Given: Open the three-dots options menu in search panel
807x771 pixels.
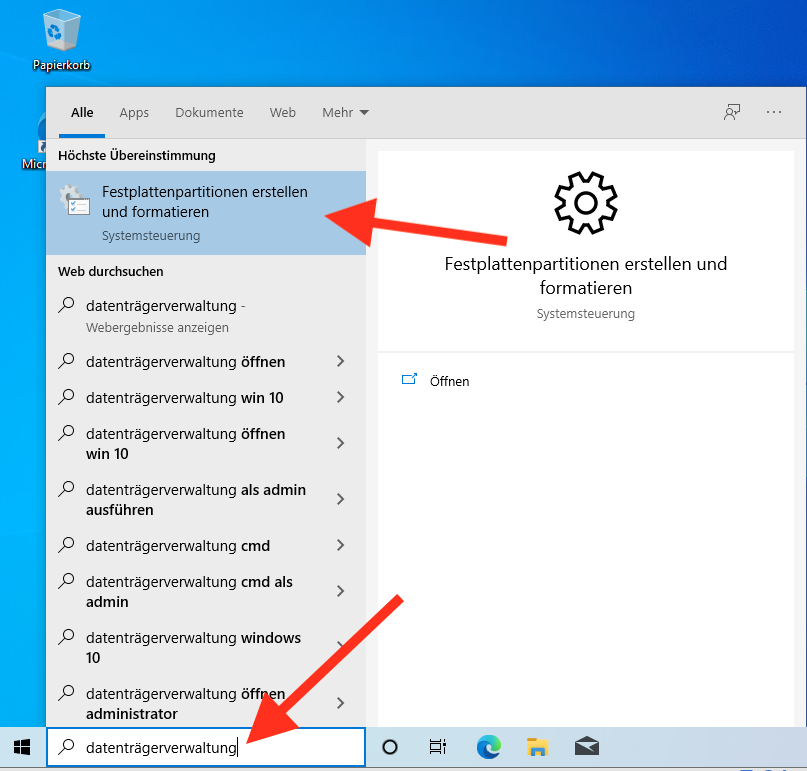Looking at the screenshot, I should pos(774,112).
